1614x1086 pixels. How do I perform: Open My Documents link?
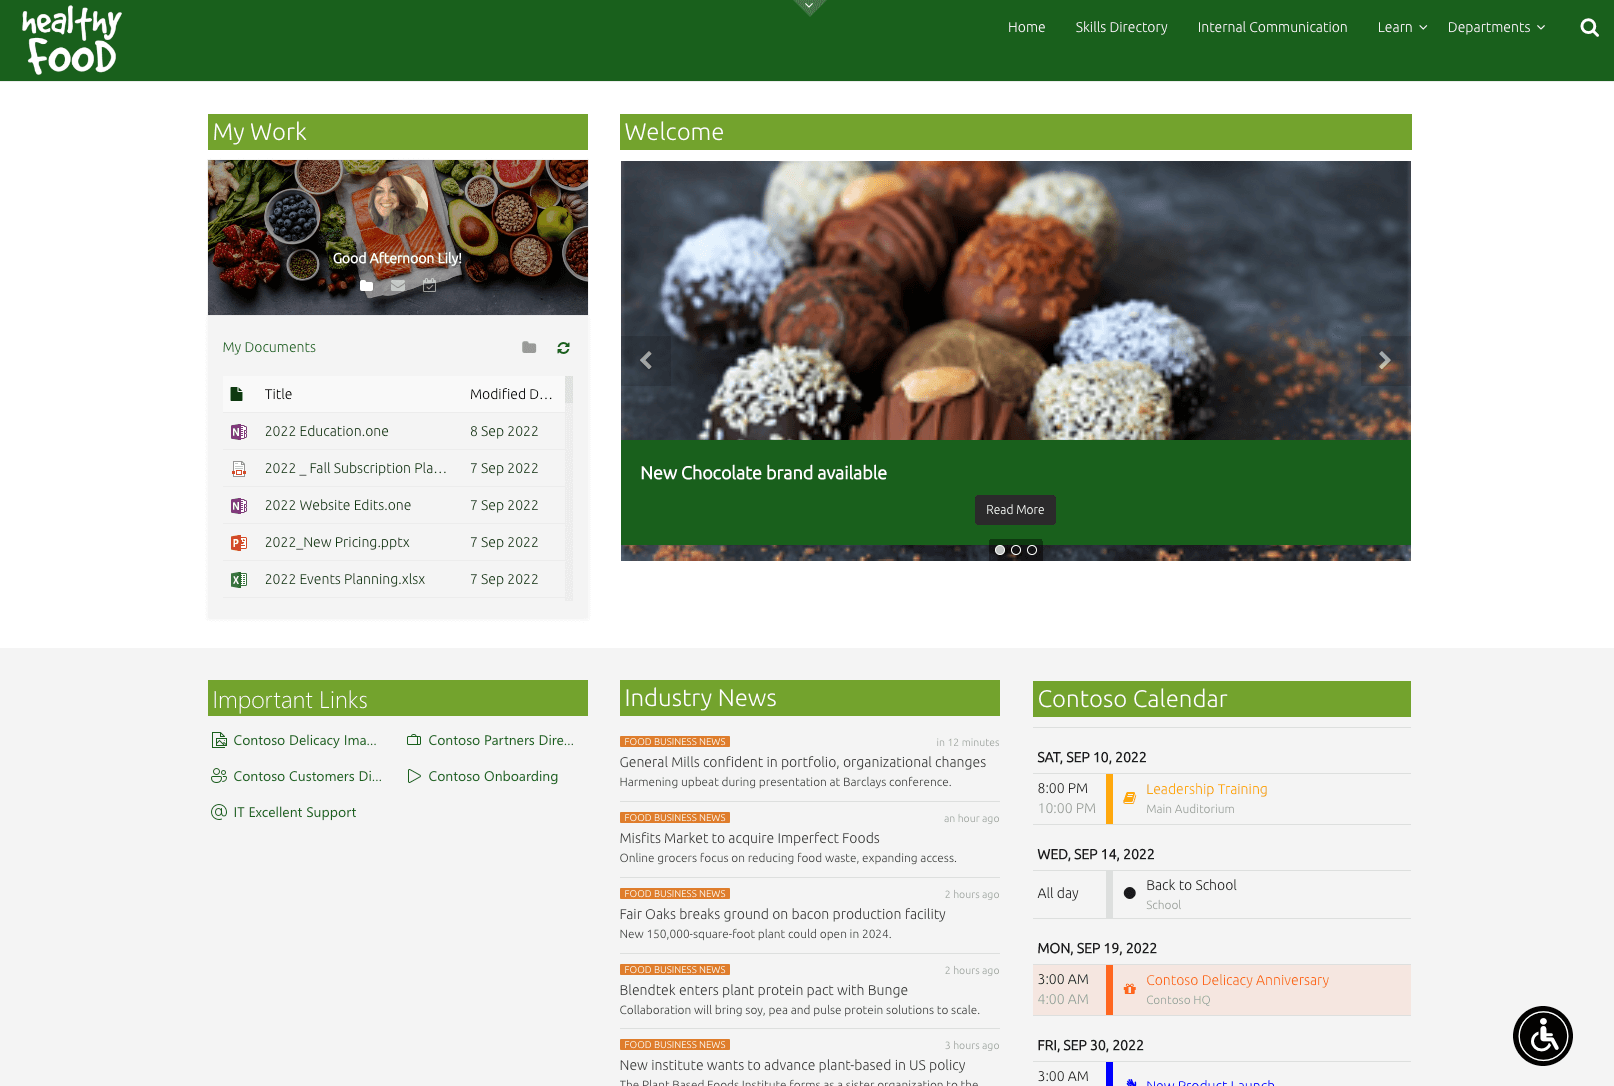tap(269, 347)
